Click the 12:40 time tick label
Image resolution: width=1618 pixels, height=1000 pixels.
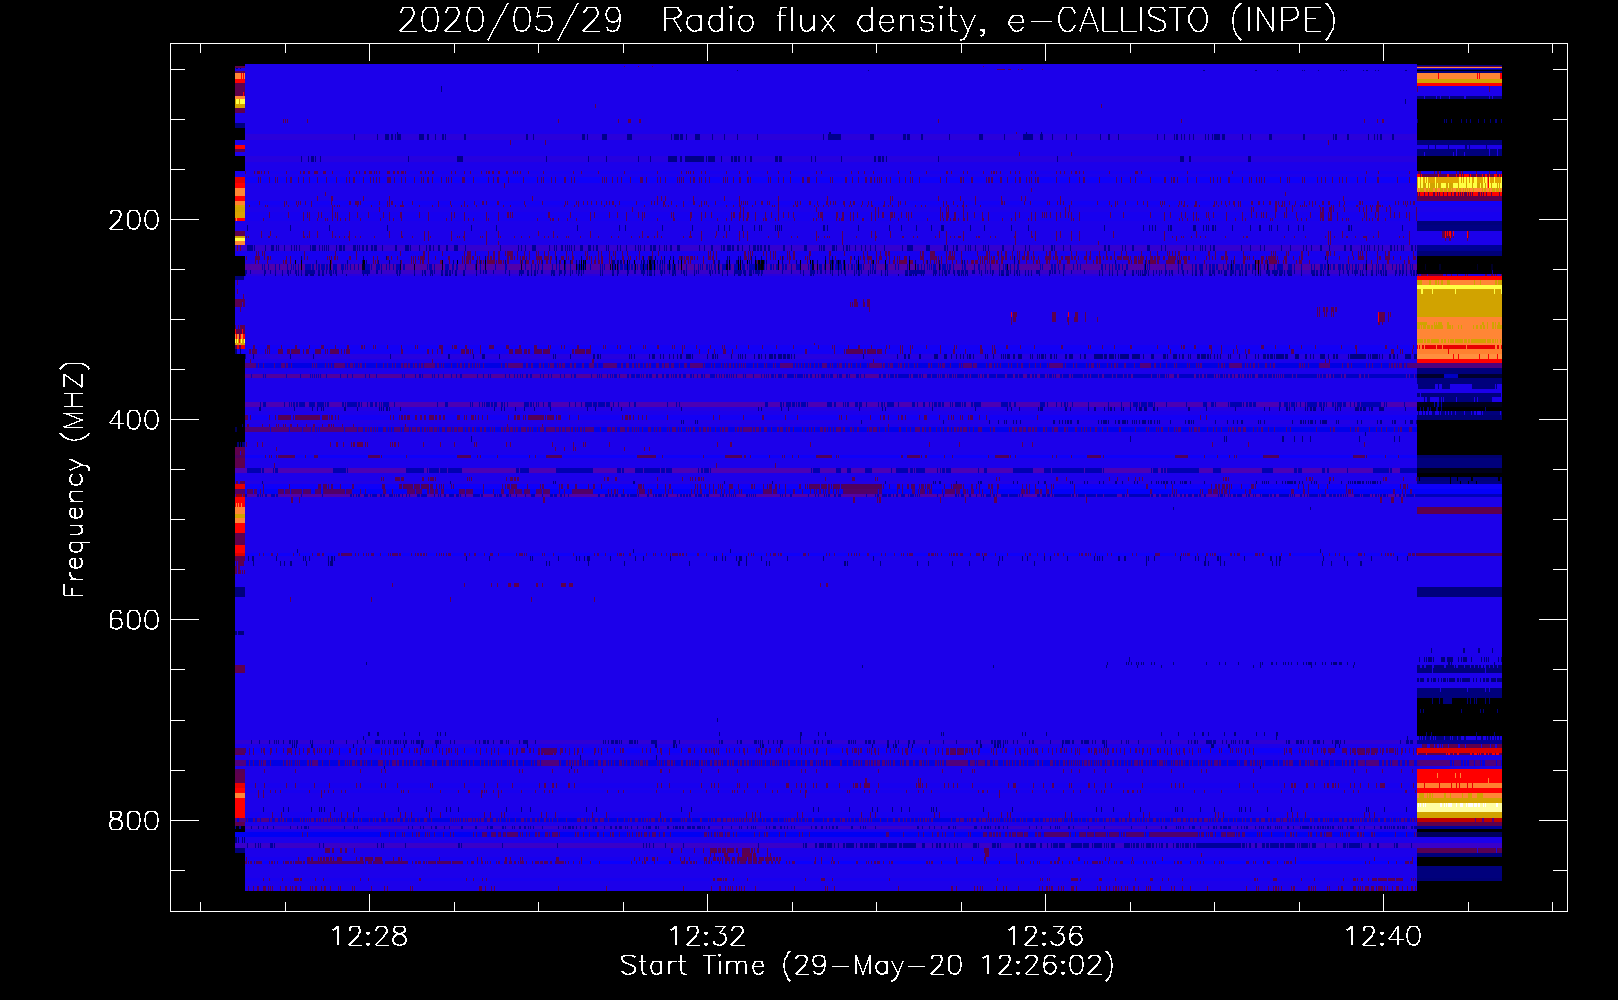coord(1383,936)
